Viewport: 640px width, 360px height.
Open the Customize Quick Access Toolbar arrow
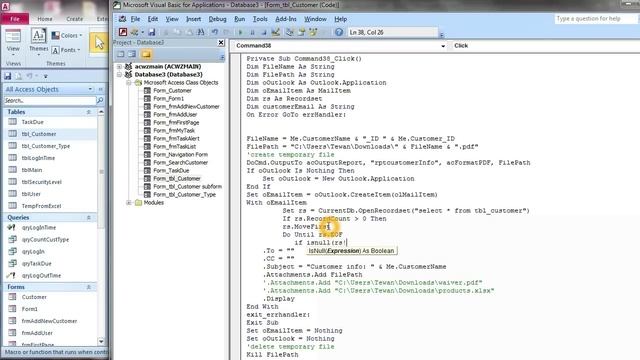pyautogui.click(x=45, y=76)
